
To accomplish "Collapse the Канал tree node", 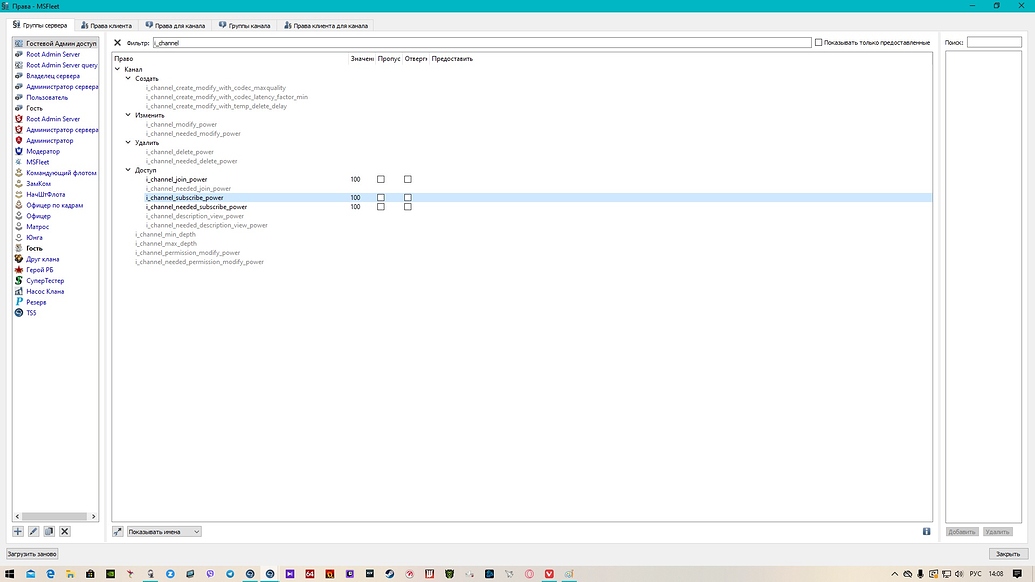I will click(118, 69).
